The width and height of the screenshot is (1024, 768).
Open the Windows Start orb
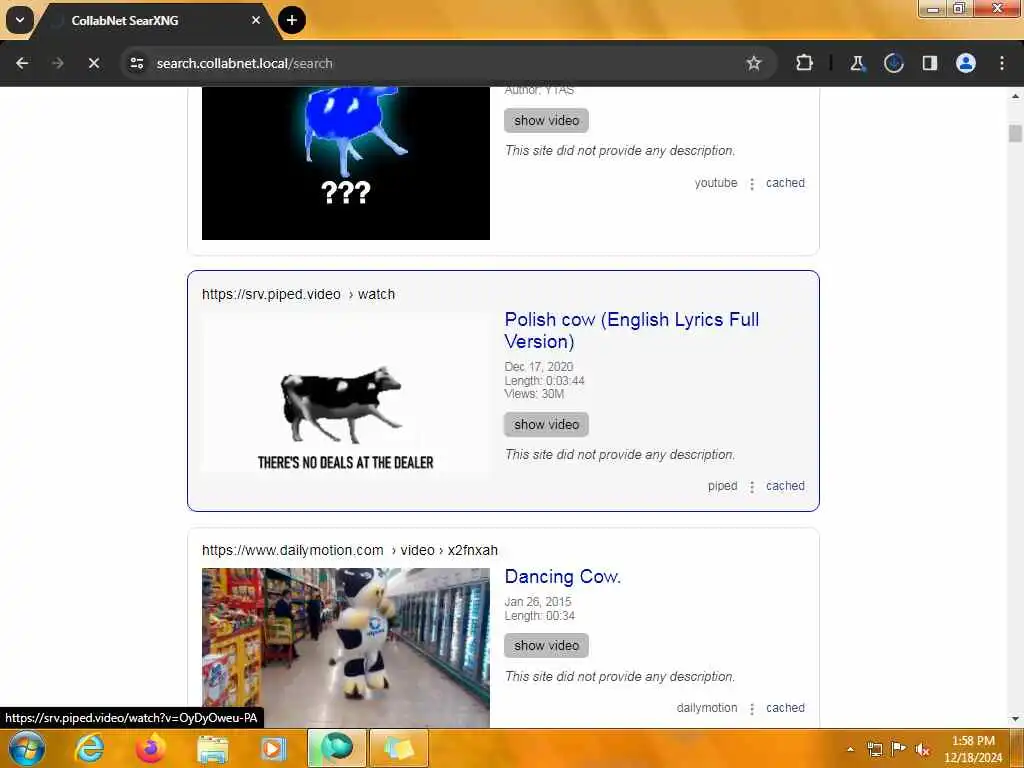pos(26,748)
